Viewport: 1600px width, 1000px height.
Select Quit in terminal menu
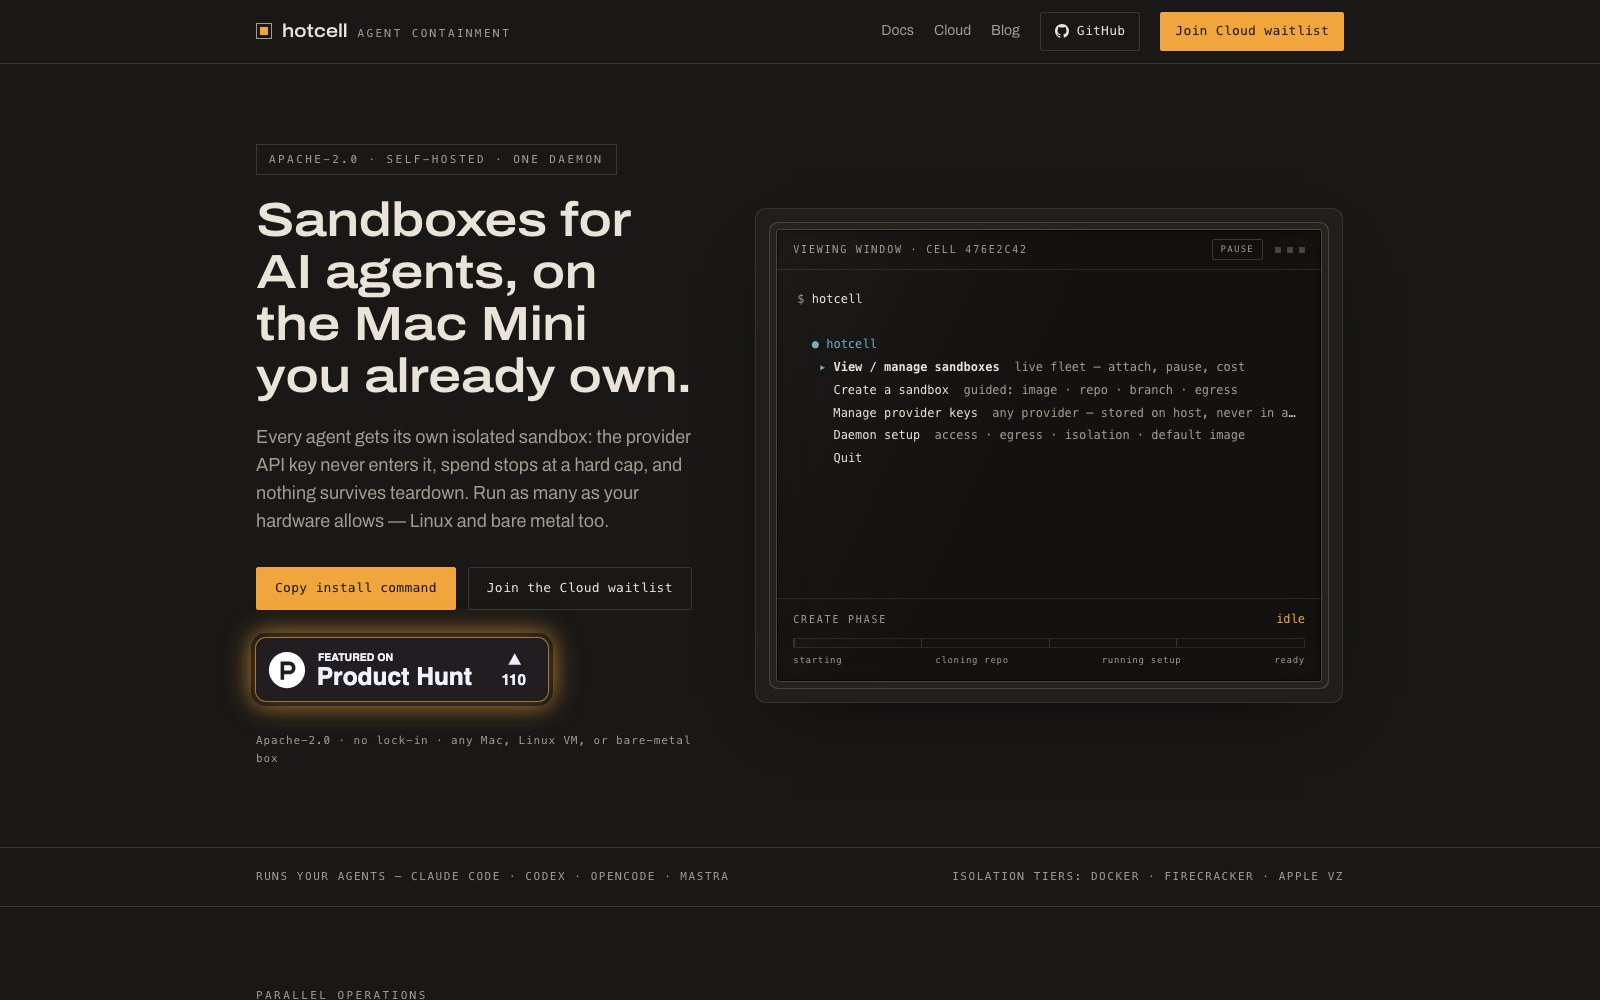coord(847,458)
